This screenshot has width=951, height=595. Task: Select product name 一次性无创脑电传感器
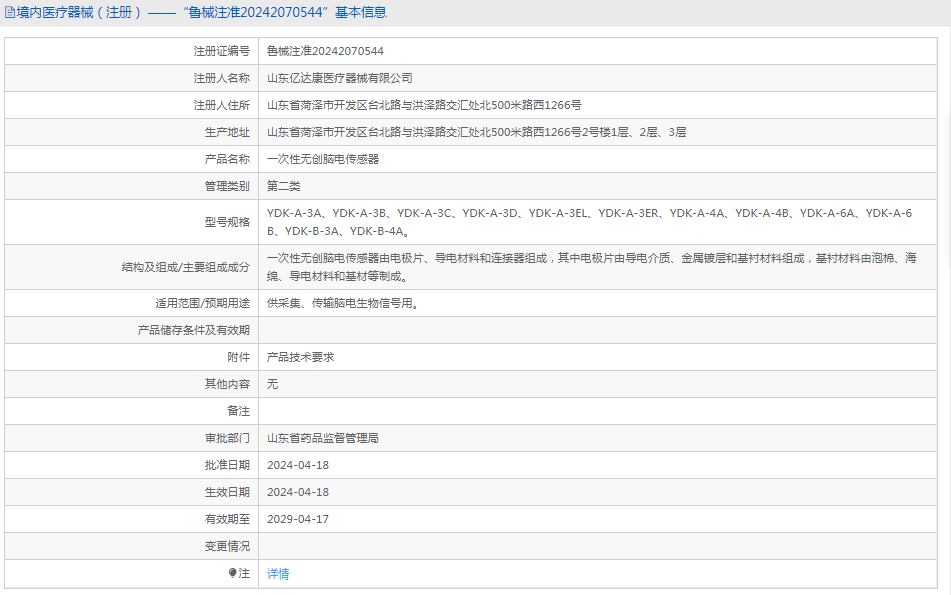pos(323,160)
